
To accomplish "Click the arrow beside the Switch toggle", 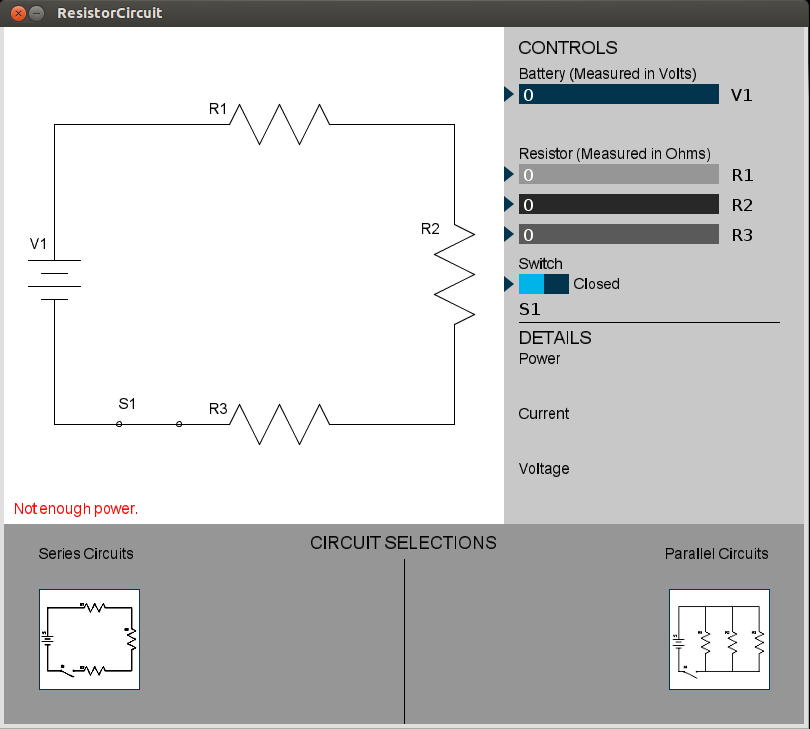I will coord(508,284).
